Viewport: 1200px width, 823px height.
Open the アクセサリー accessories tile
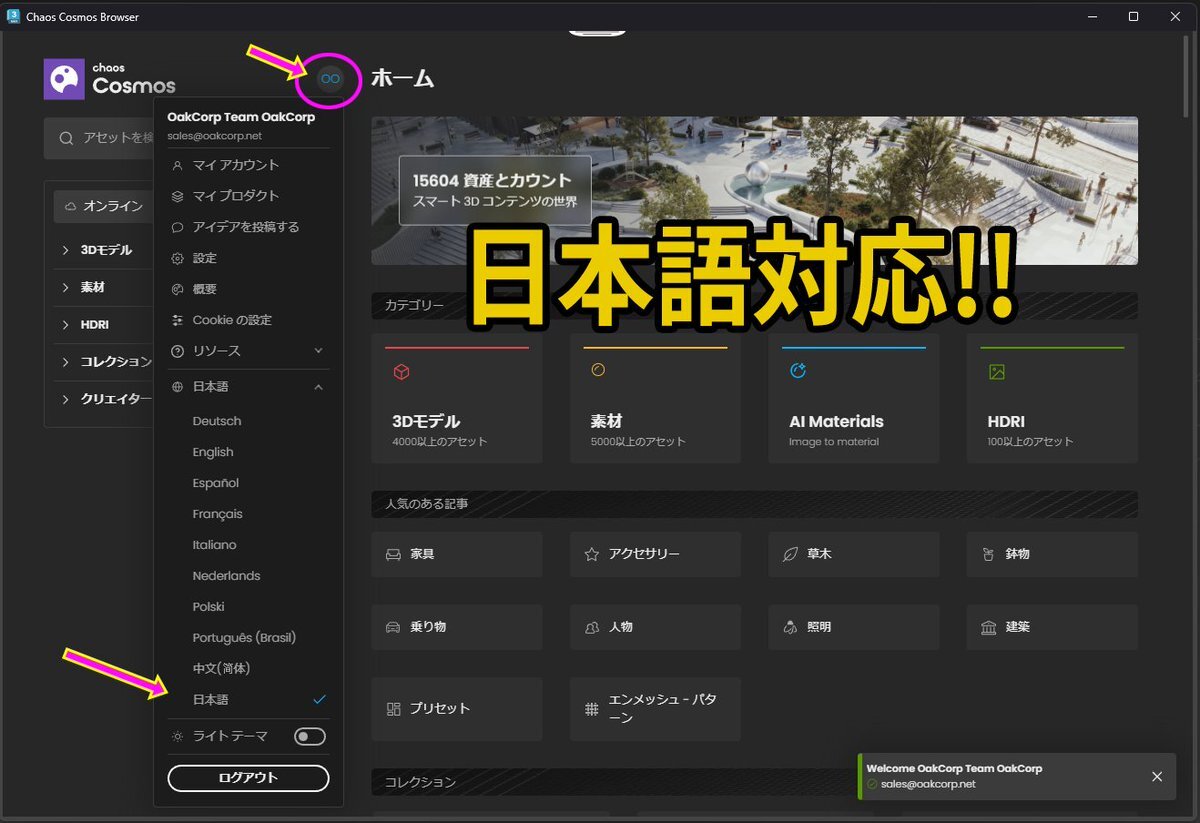[655, 554]
